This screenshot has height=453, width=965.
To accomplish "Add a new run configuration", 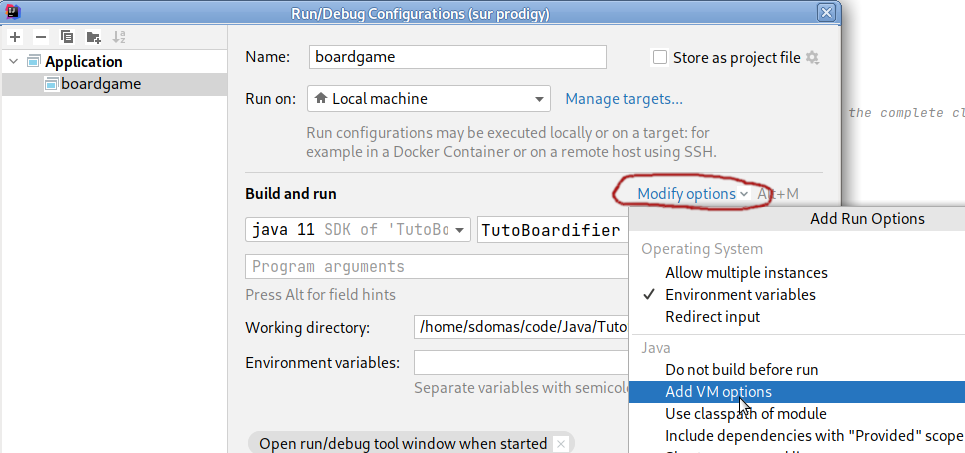I will click(15, 37).
